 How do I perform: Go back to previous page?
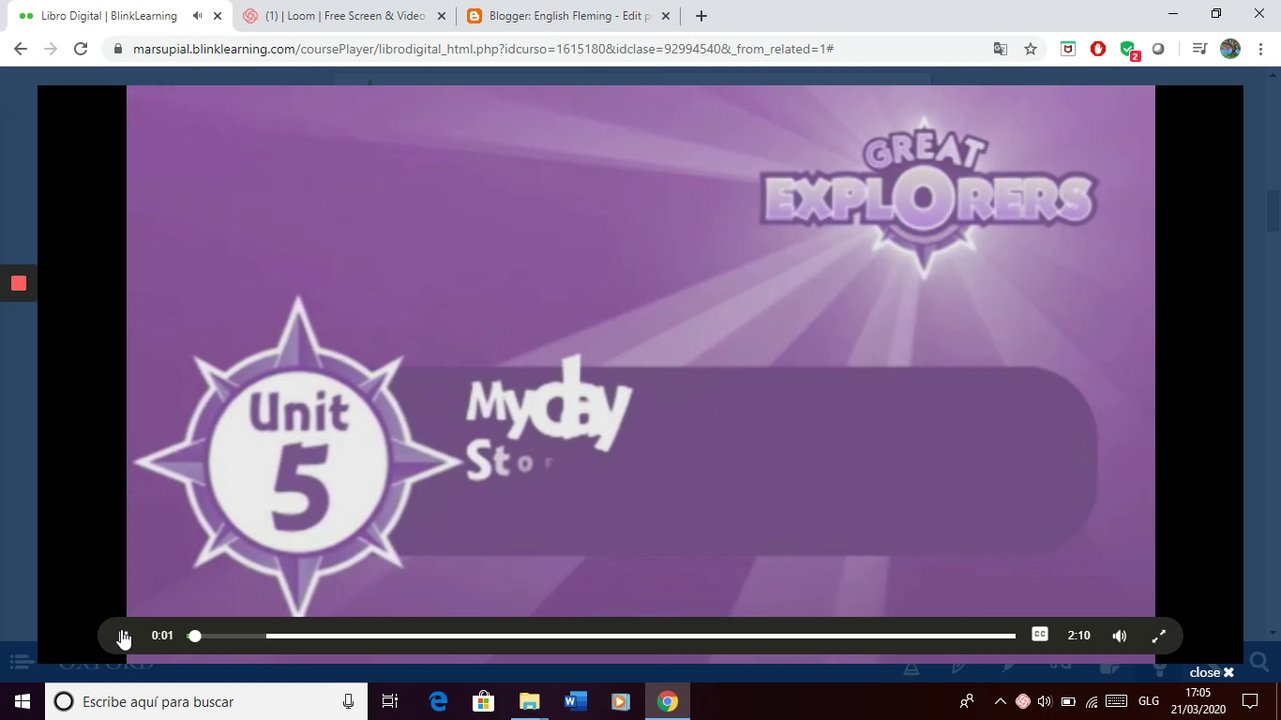tap(20, 48)
